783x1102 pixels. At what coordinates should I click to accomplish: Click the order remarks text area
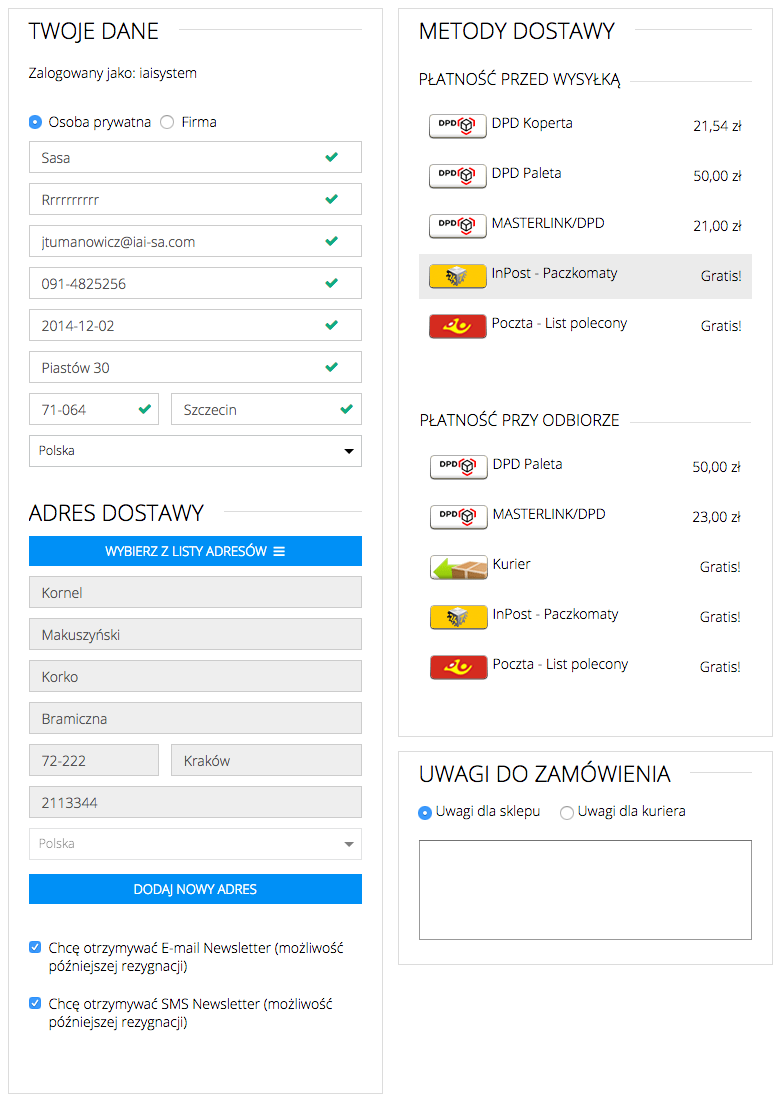[x=585, y=890]
